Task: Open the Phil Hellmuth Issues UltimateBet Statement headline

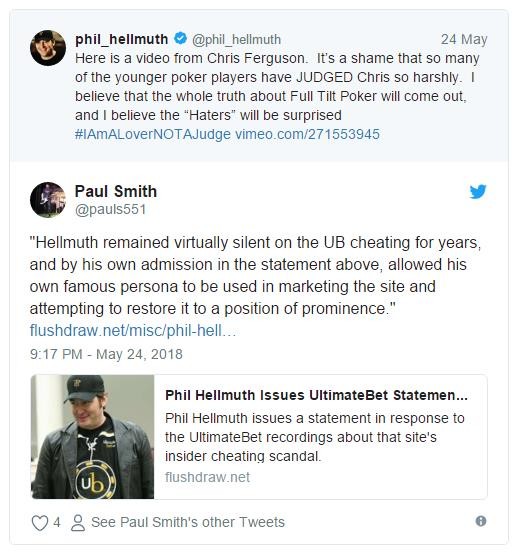Action: coord(316,395)
